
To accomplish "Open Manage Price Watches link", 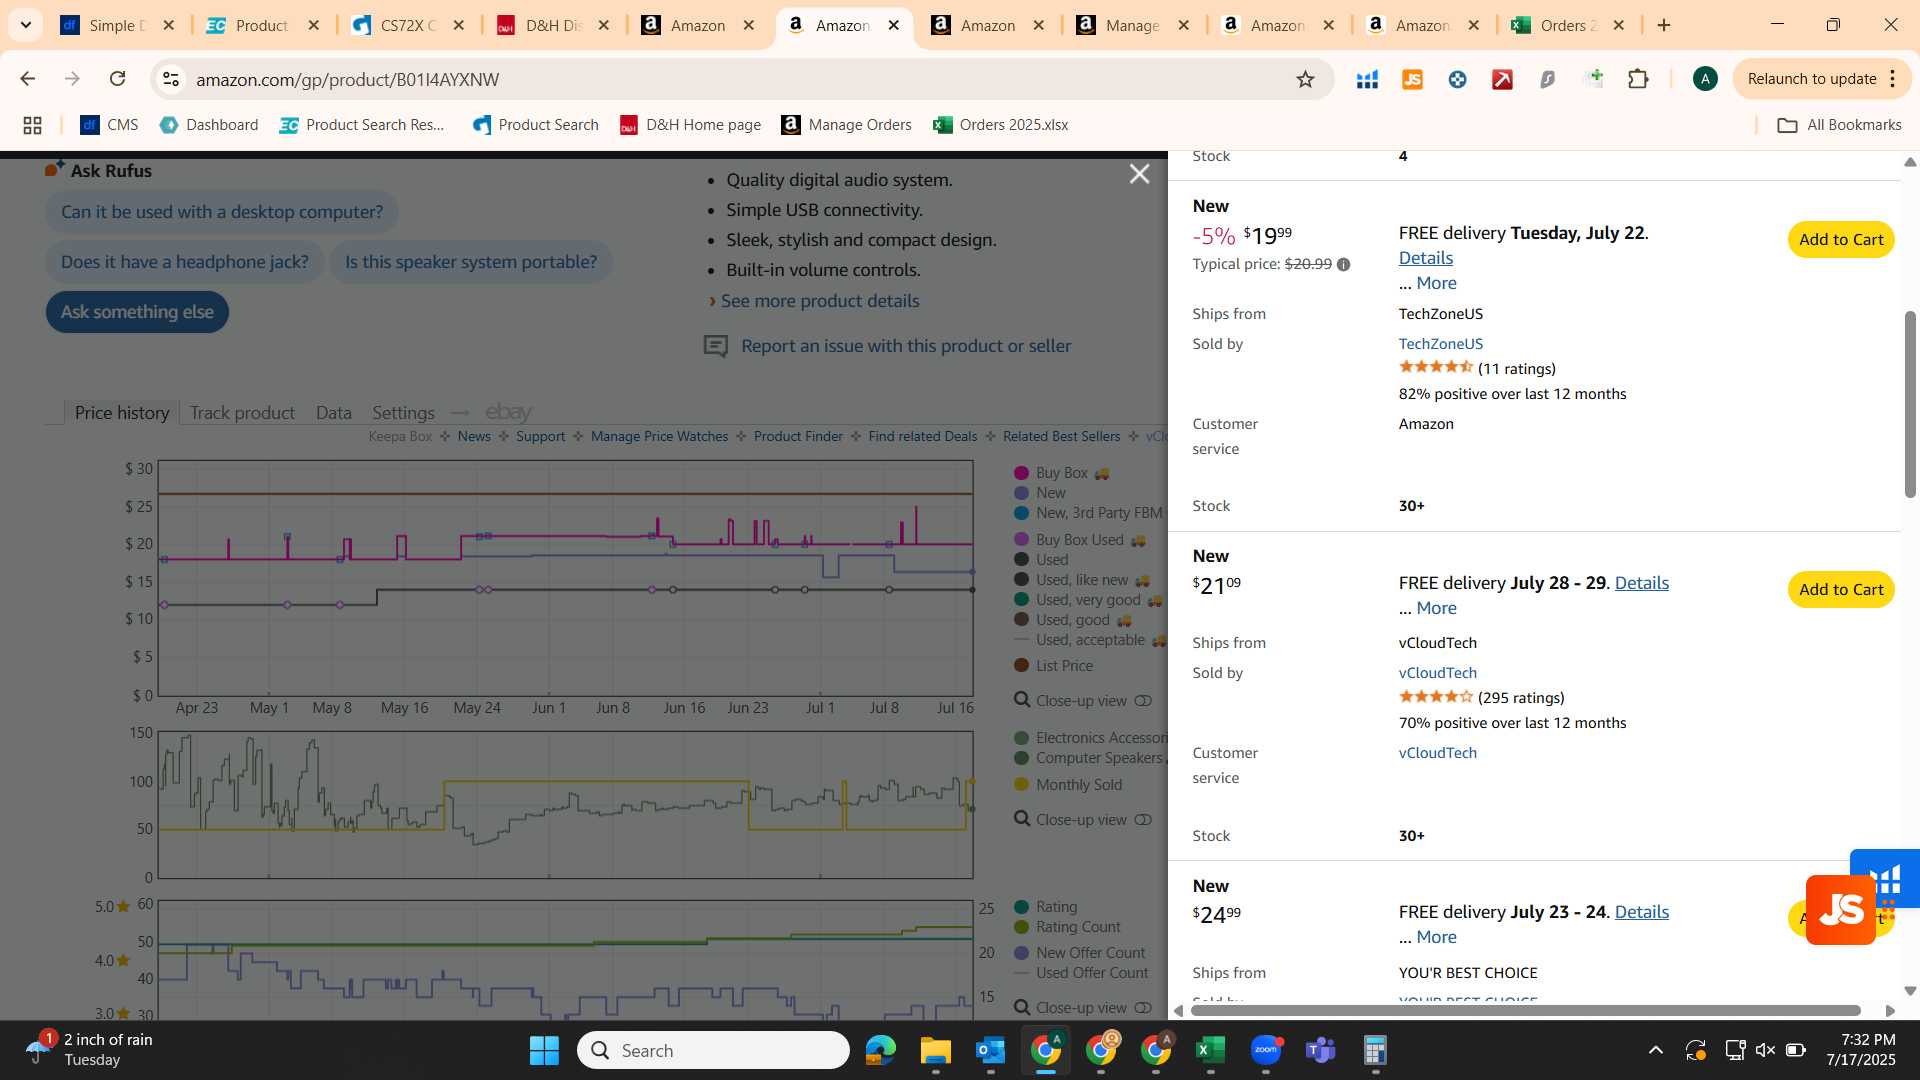I will click(x=659, y=437).
